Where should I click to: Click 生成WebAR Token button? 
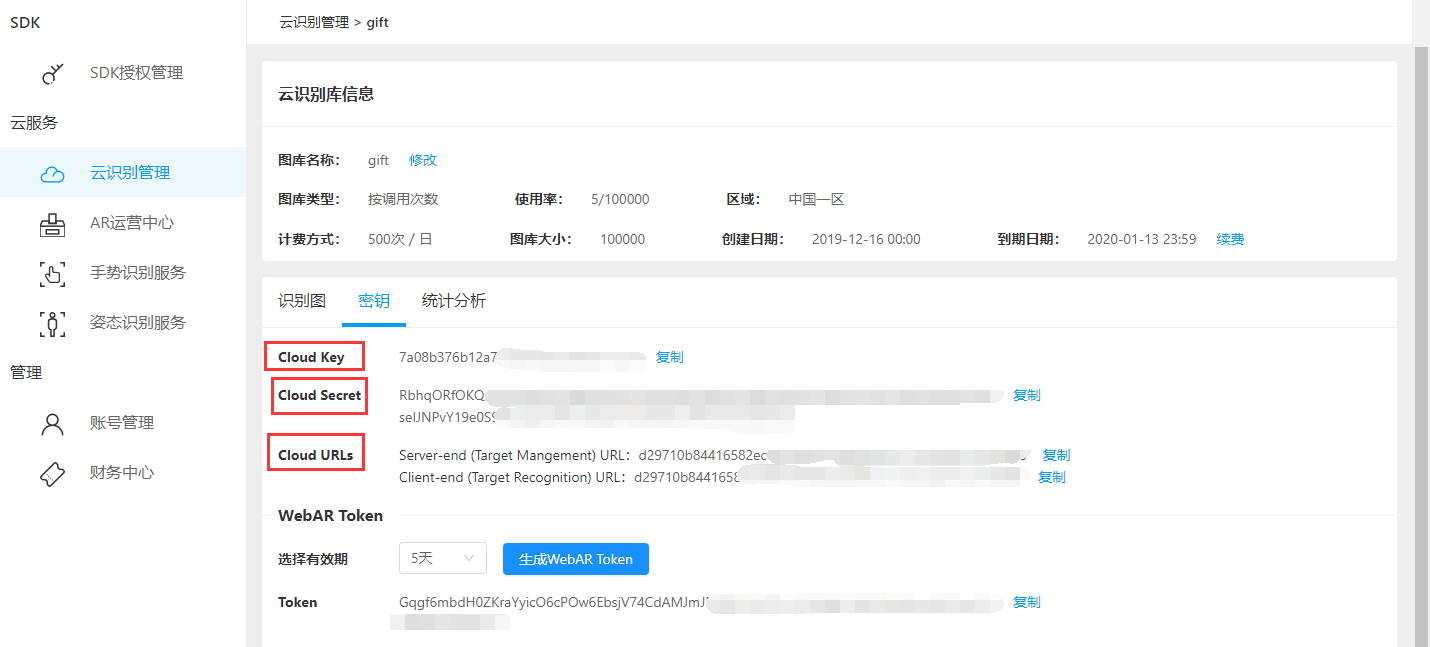click(576, 559)
